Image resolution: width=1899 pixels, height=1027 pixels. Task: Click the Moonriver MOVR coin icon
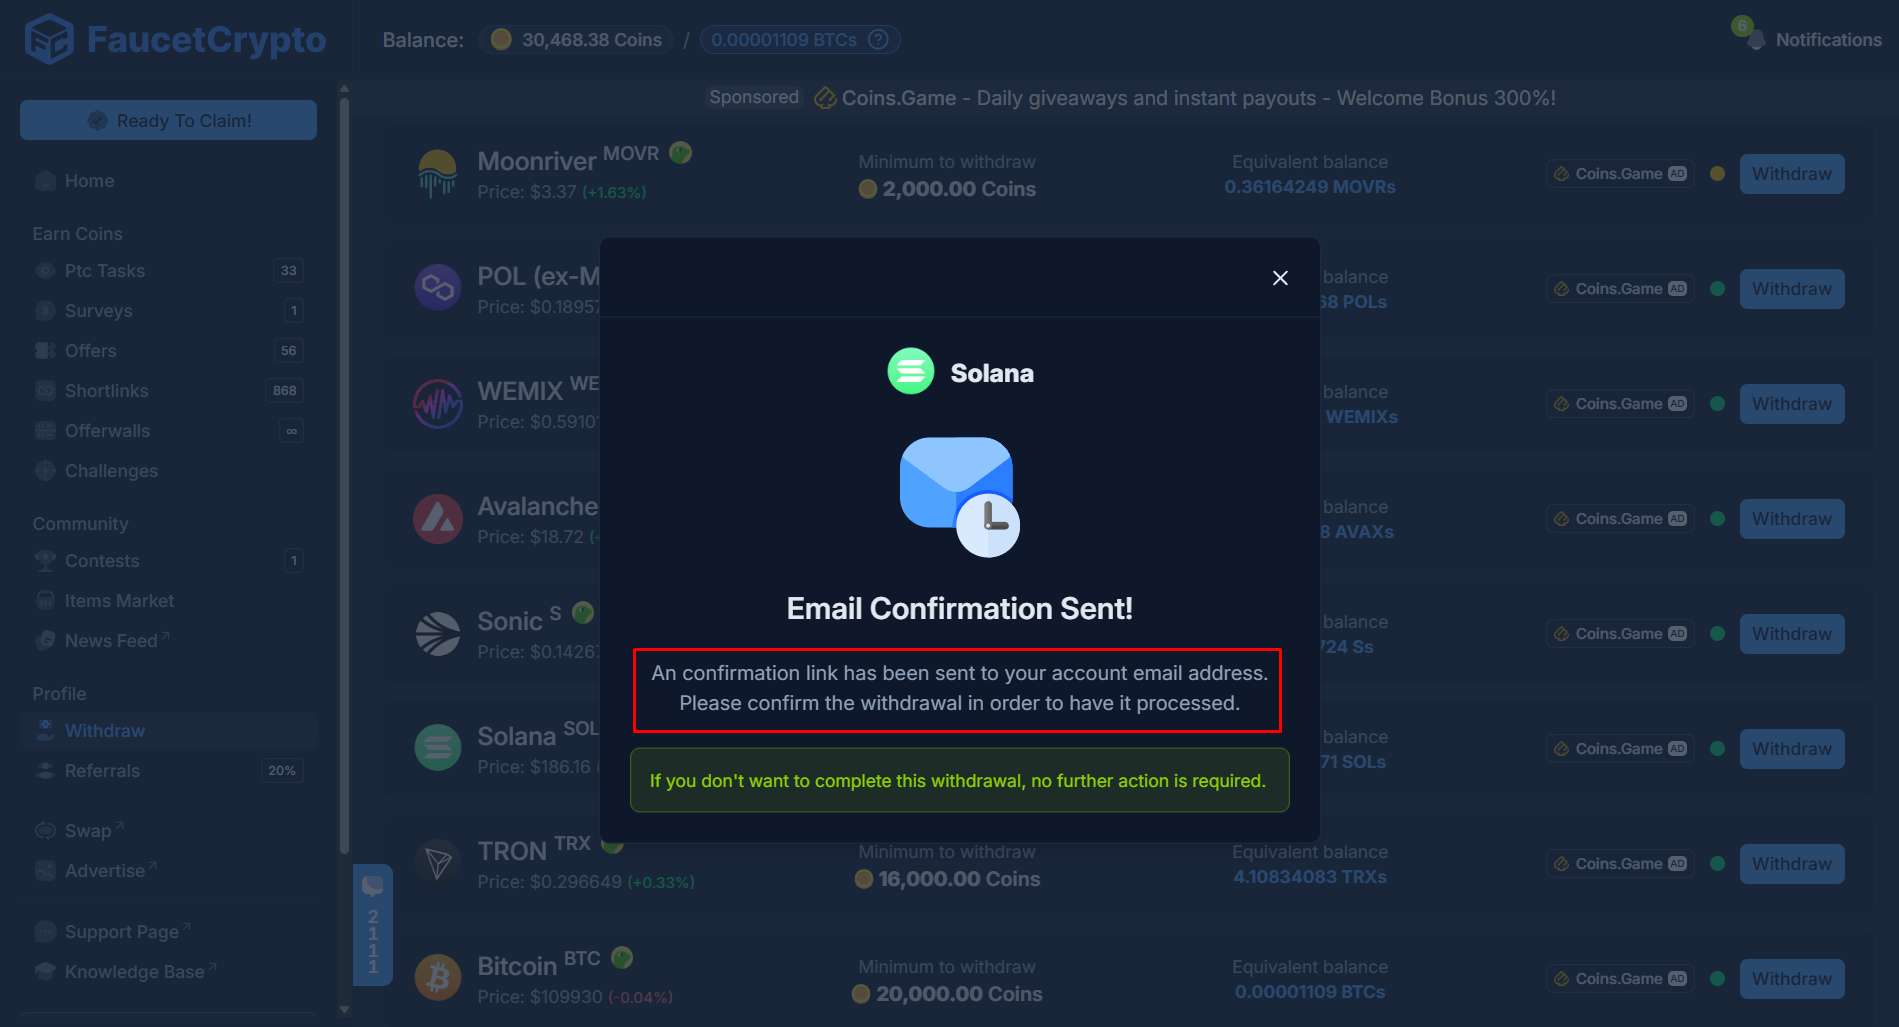pyautogui.click(x=437, y=172)
